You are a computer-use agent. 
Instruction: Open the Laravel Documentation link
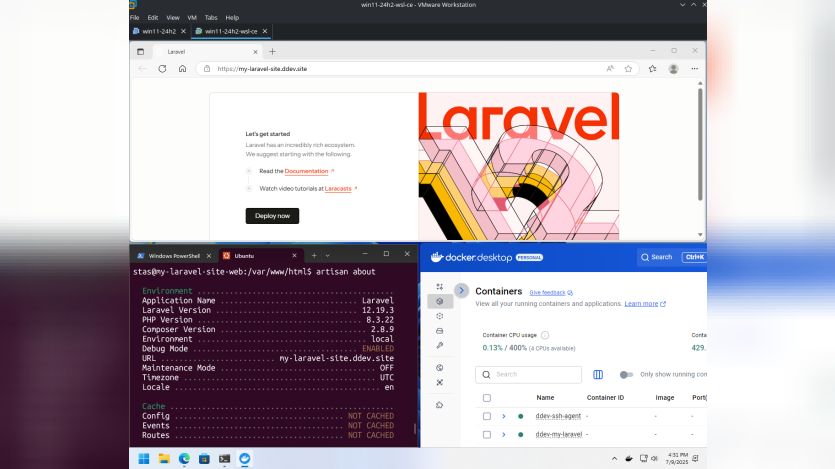(x=306, y=171)
